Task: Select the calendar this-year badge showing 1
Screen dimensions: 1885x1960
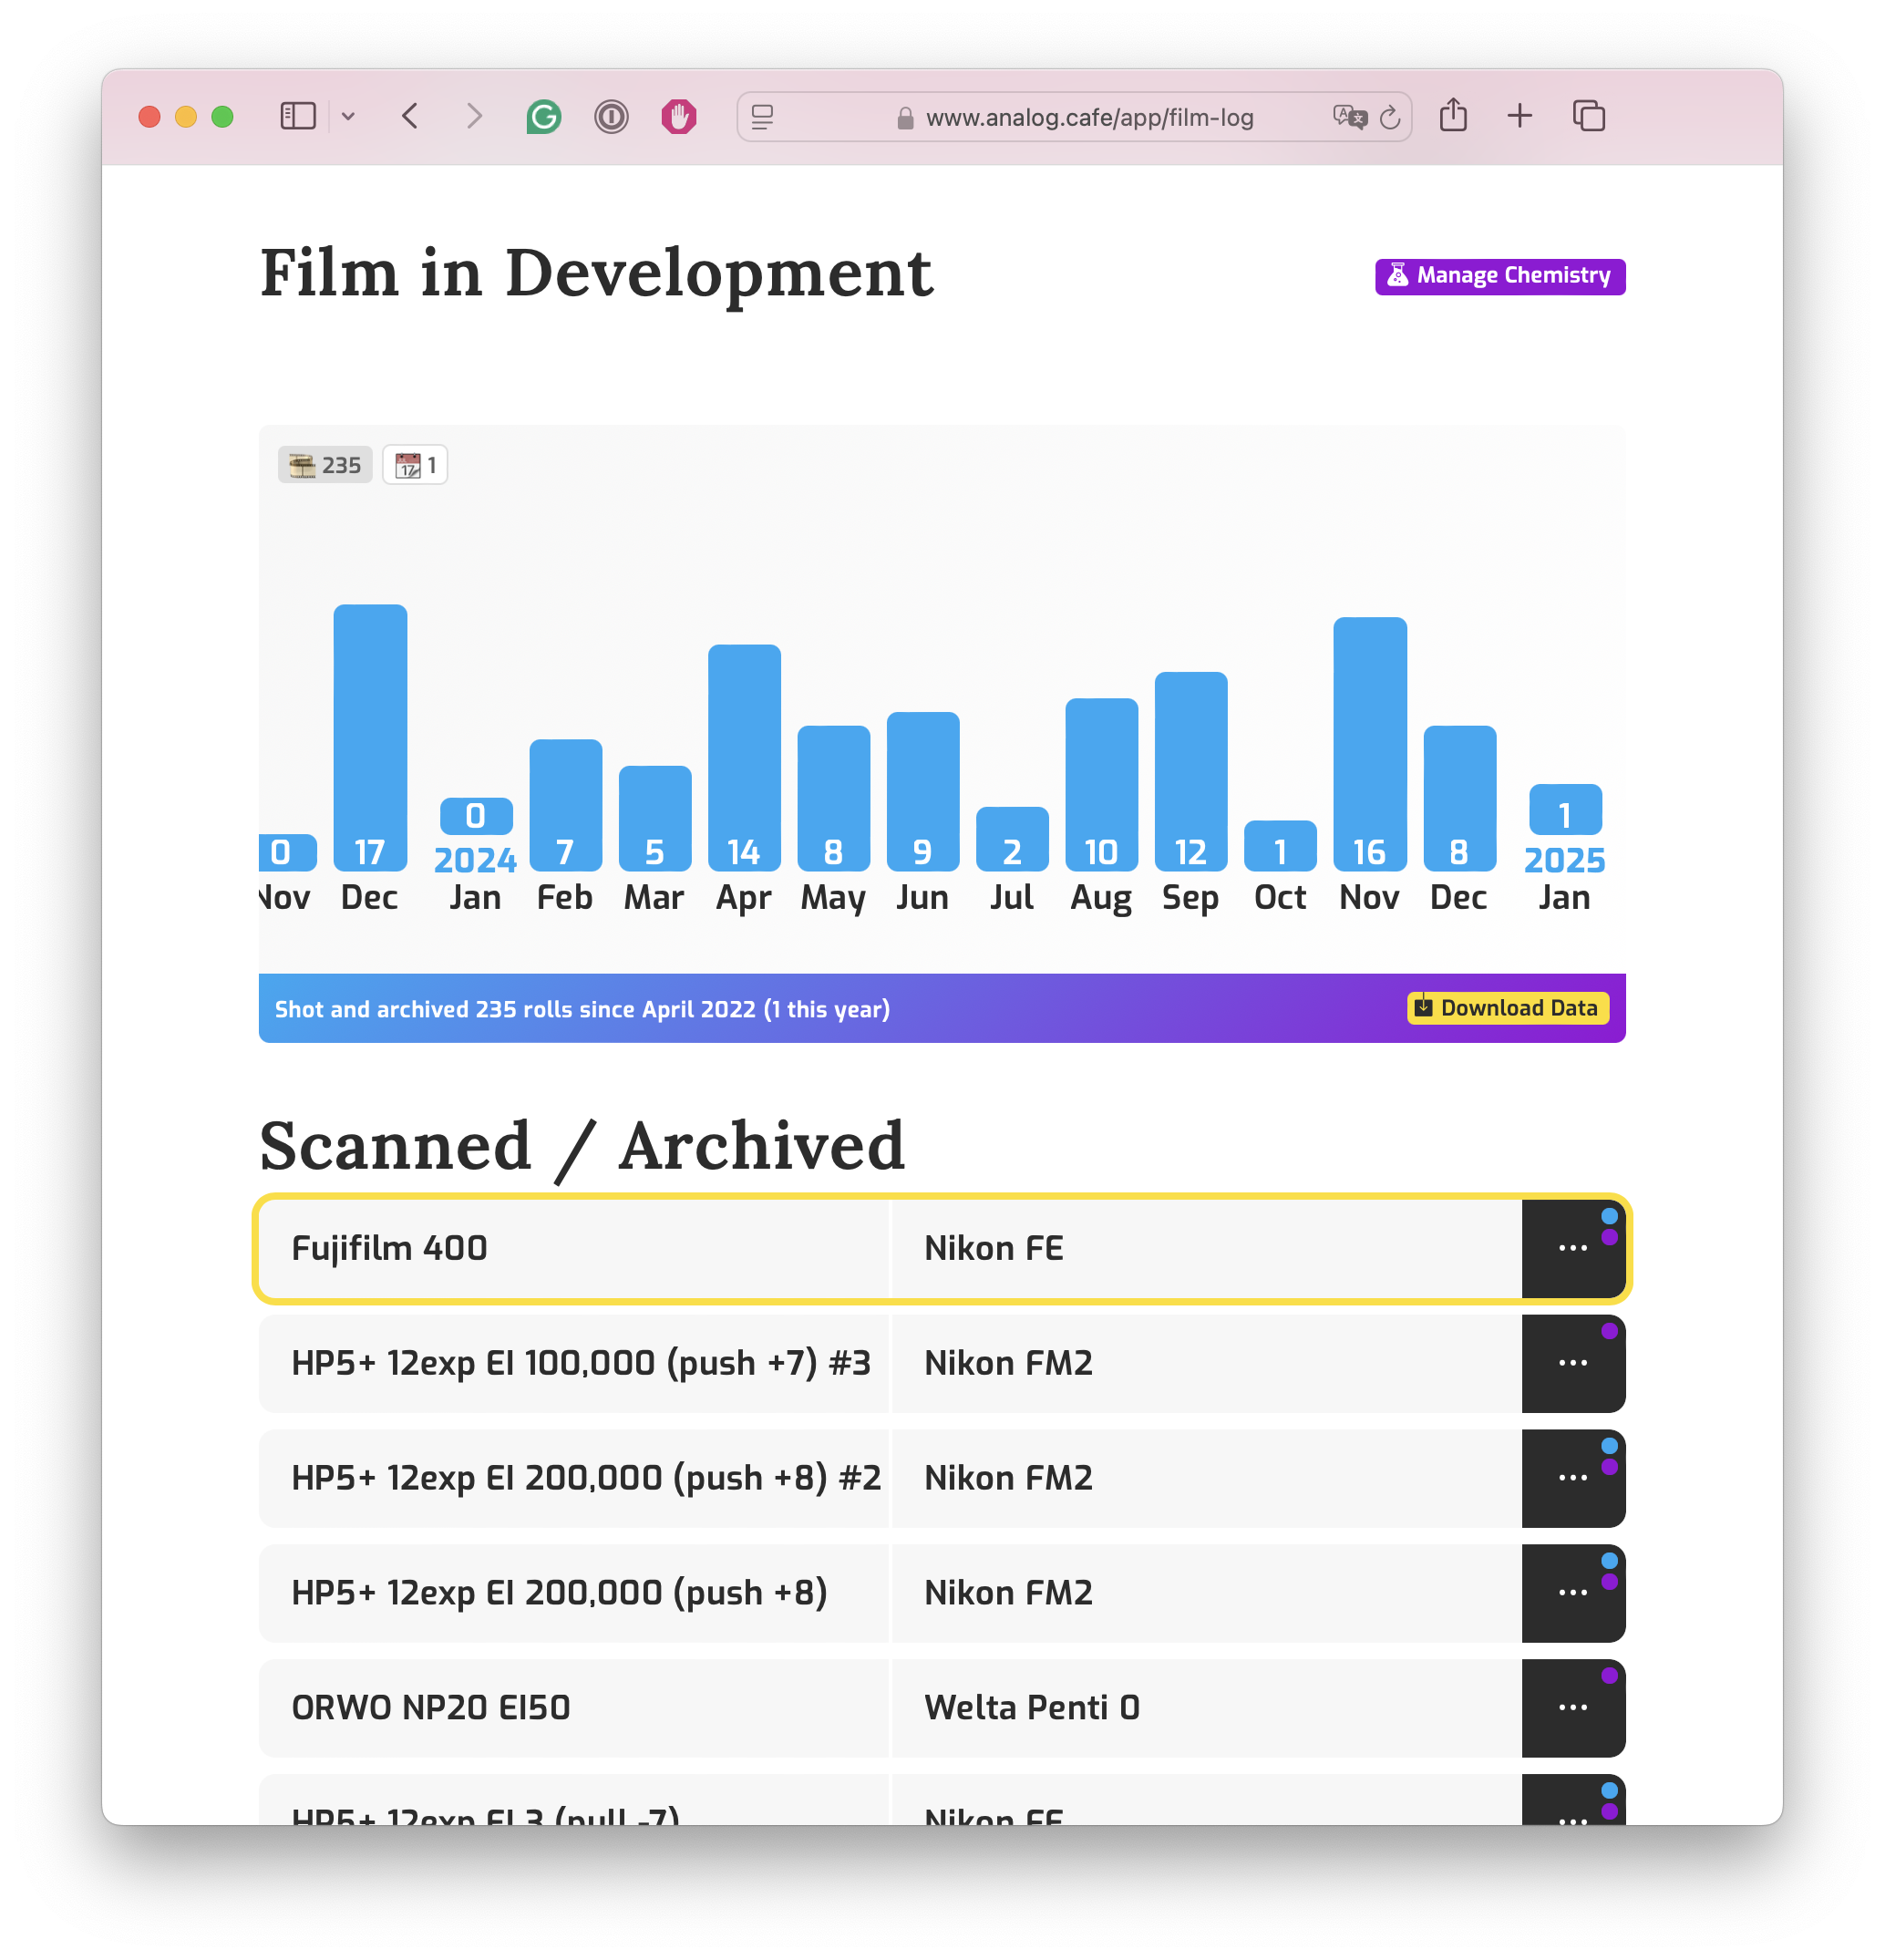Action: click(x=415, y=465)
